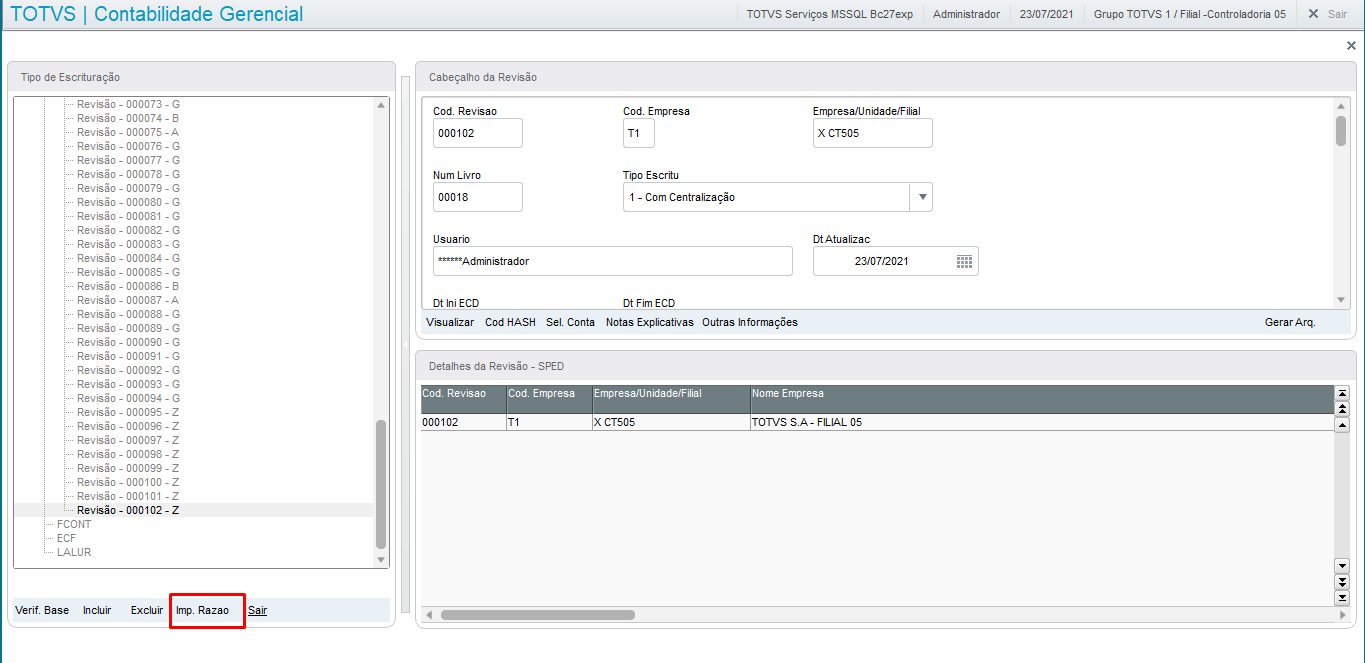1365x663 pixels.
Task: Select tree item Revisão - 000074 - B
Action: coord(128,118)
